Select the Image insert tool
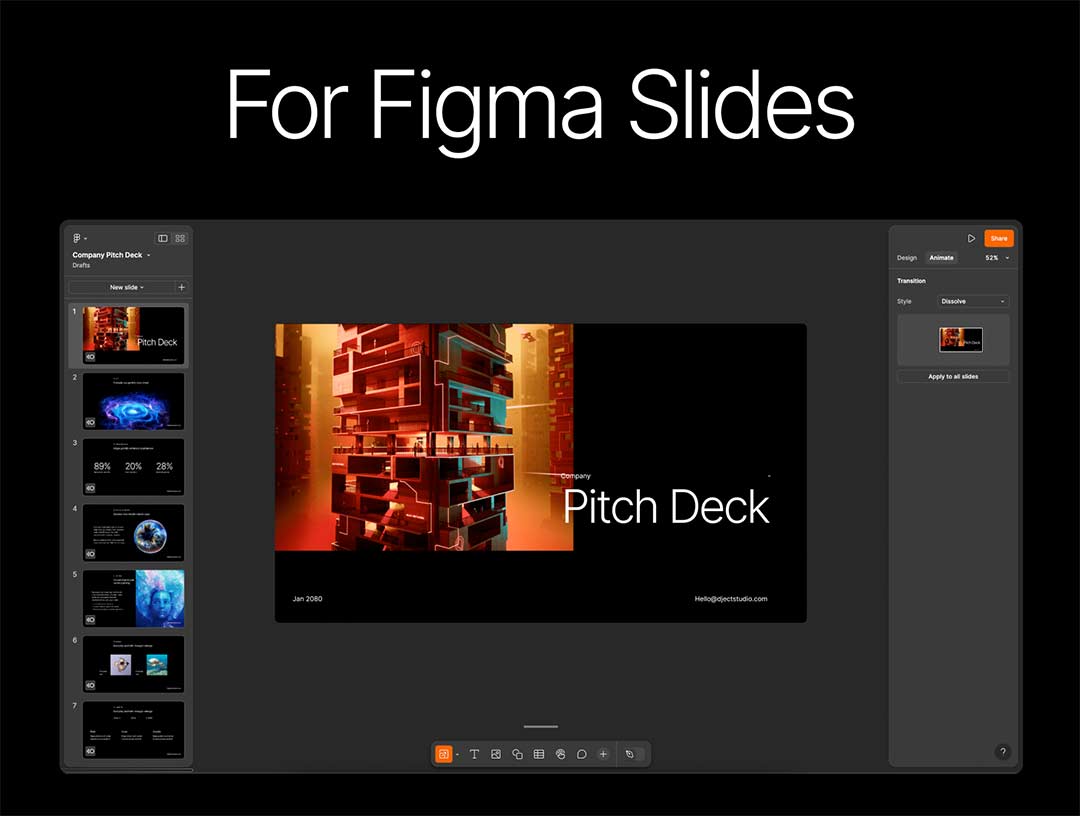 point(496,754)
